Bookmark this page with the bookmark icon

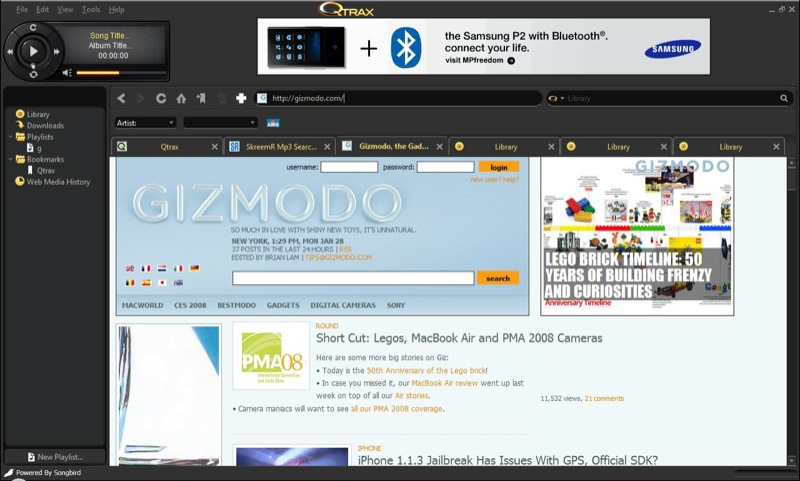[201, 98]
